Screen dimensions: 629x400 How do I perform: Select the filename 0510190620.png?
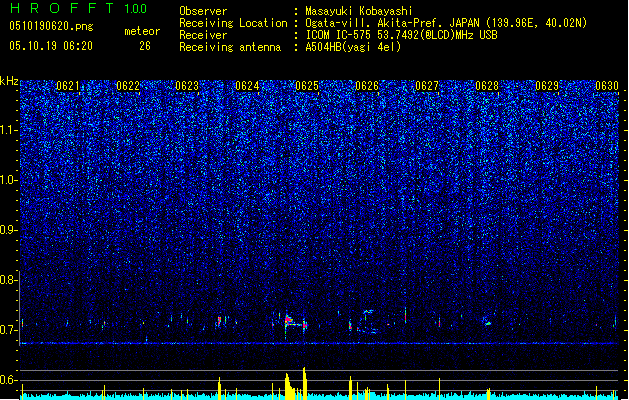point(51,26)
